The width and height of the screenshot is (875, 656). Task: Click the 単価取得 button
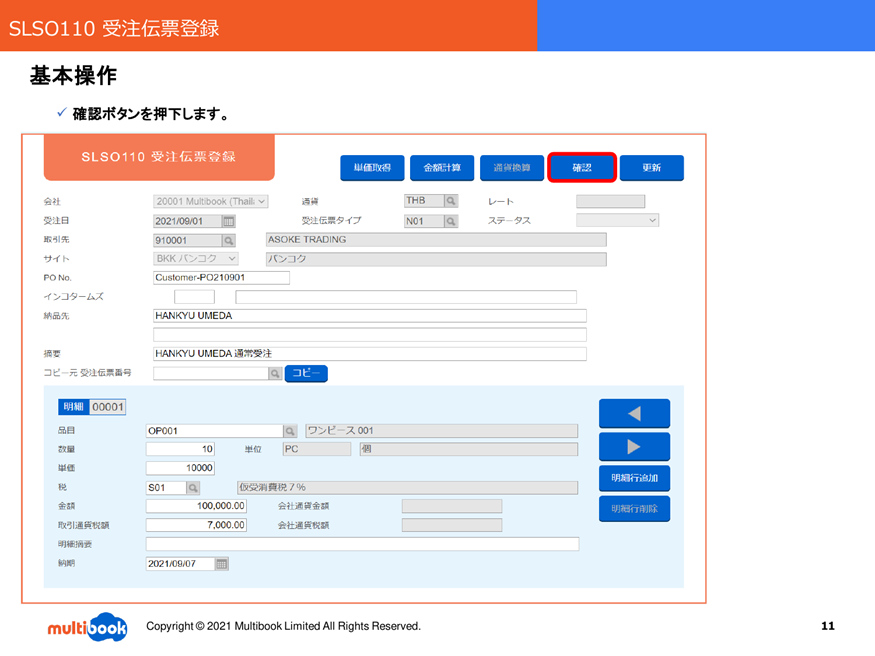point(372,167)
